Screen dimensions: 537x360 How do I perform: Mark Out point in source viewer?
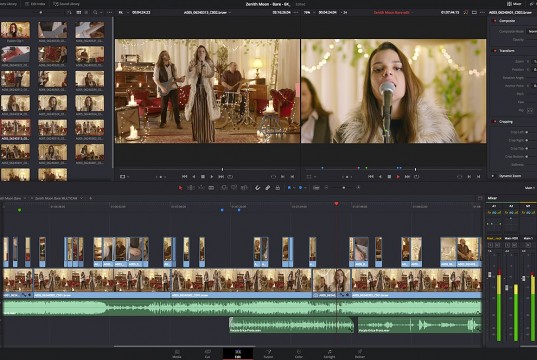pos(292,177)
